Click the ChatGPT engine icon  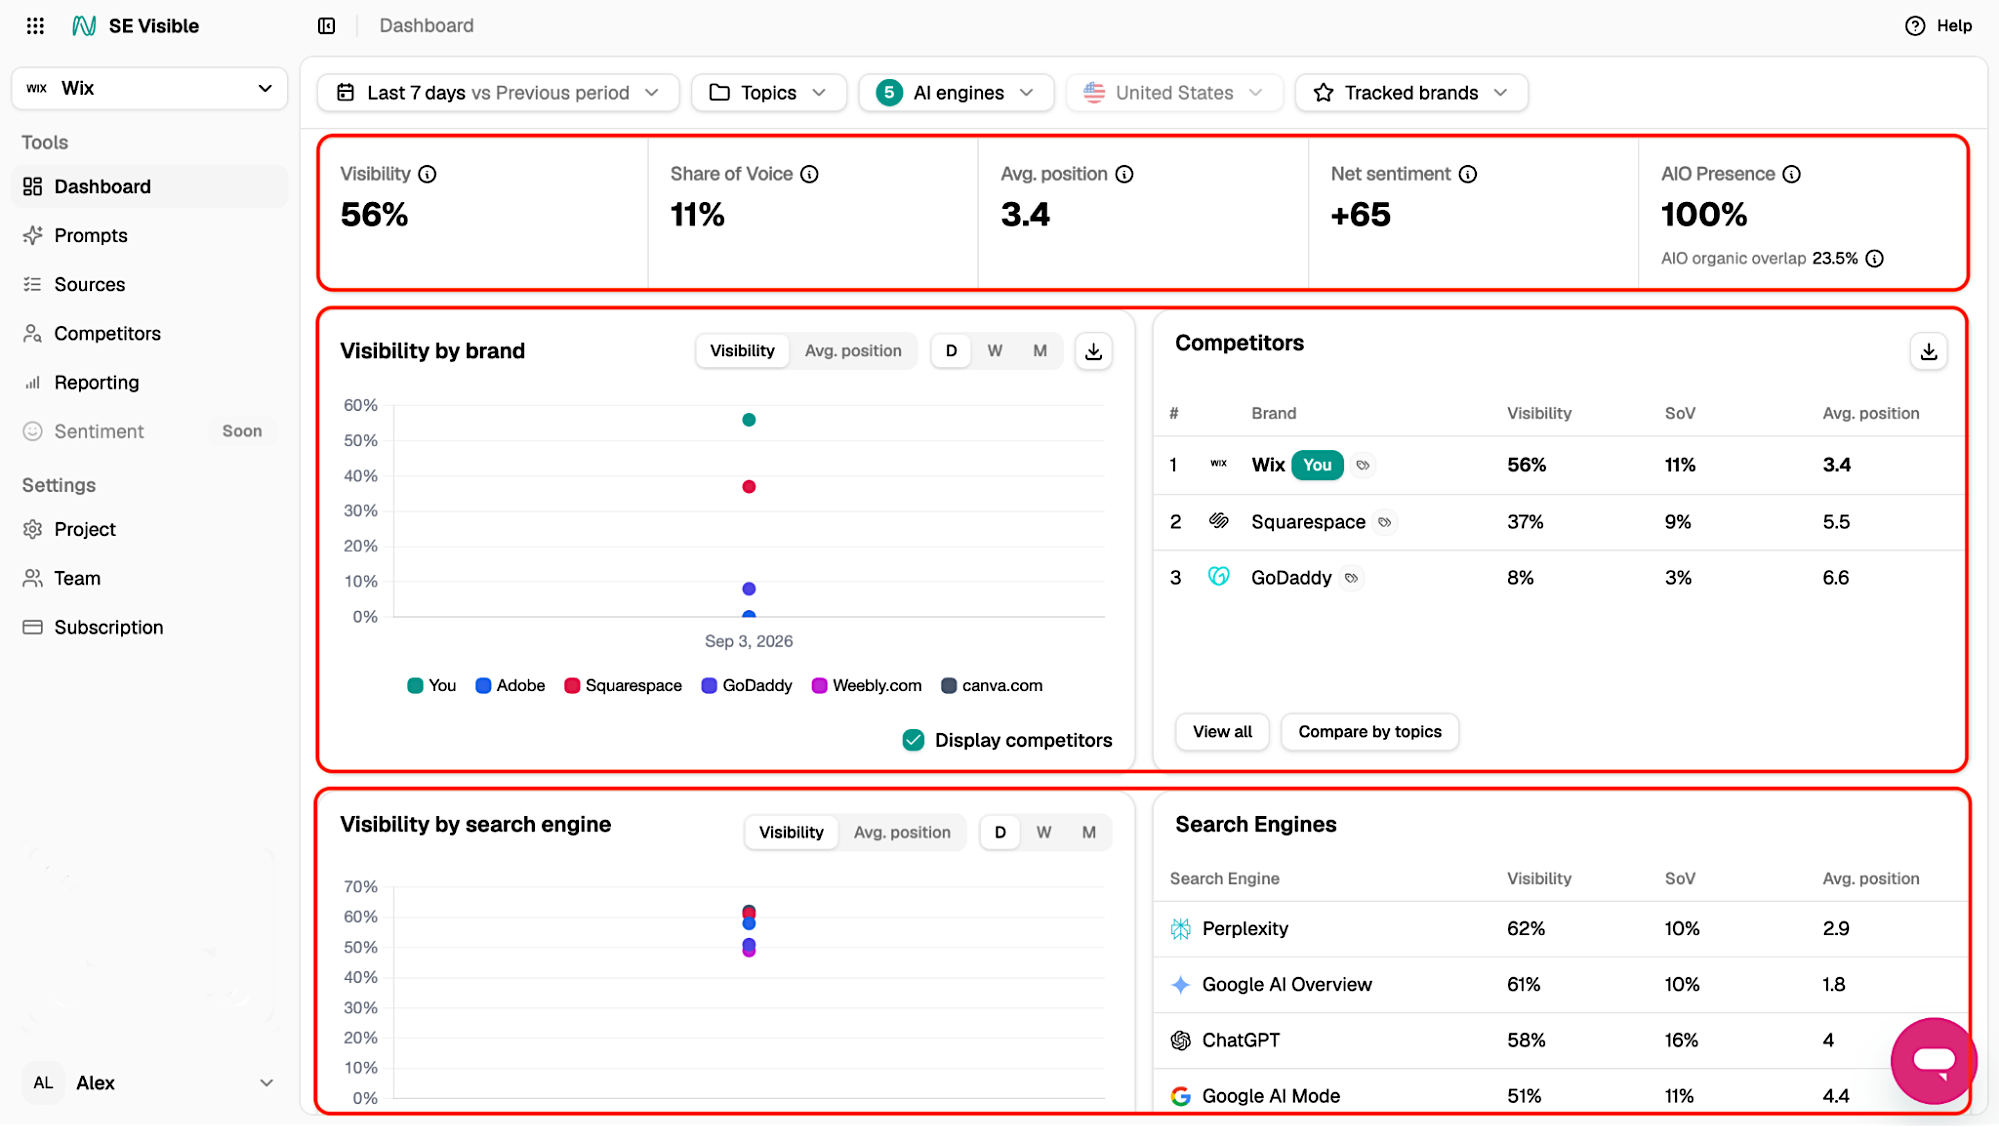click(1180, 1041)
